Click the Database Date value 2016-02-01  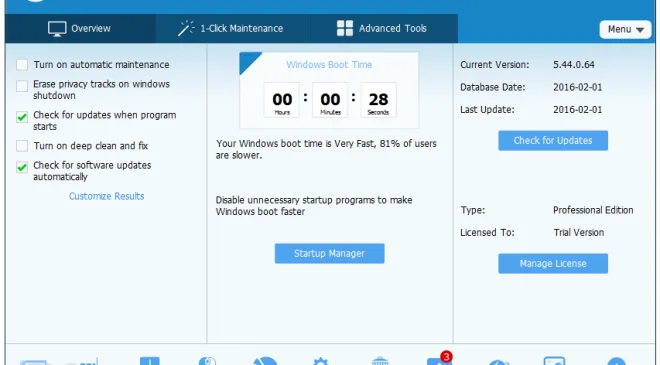coord(578,87)
